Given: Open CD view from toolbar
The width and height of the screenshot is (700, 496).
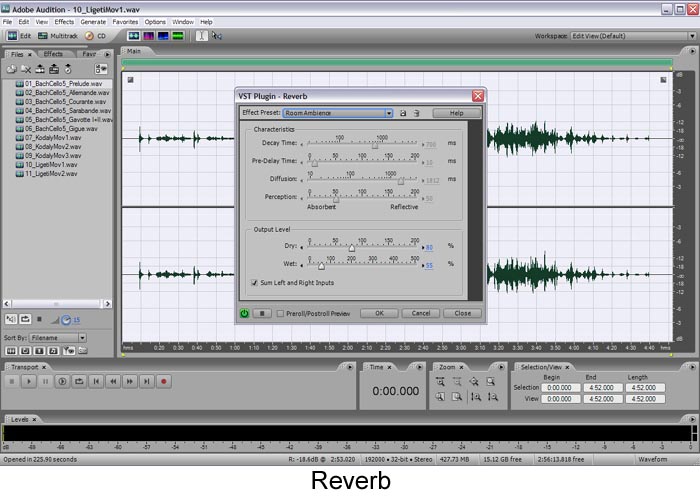Looking at the screenshot, I should point(96,36).
